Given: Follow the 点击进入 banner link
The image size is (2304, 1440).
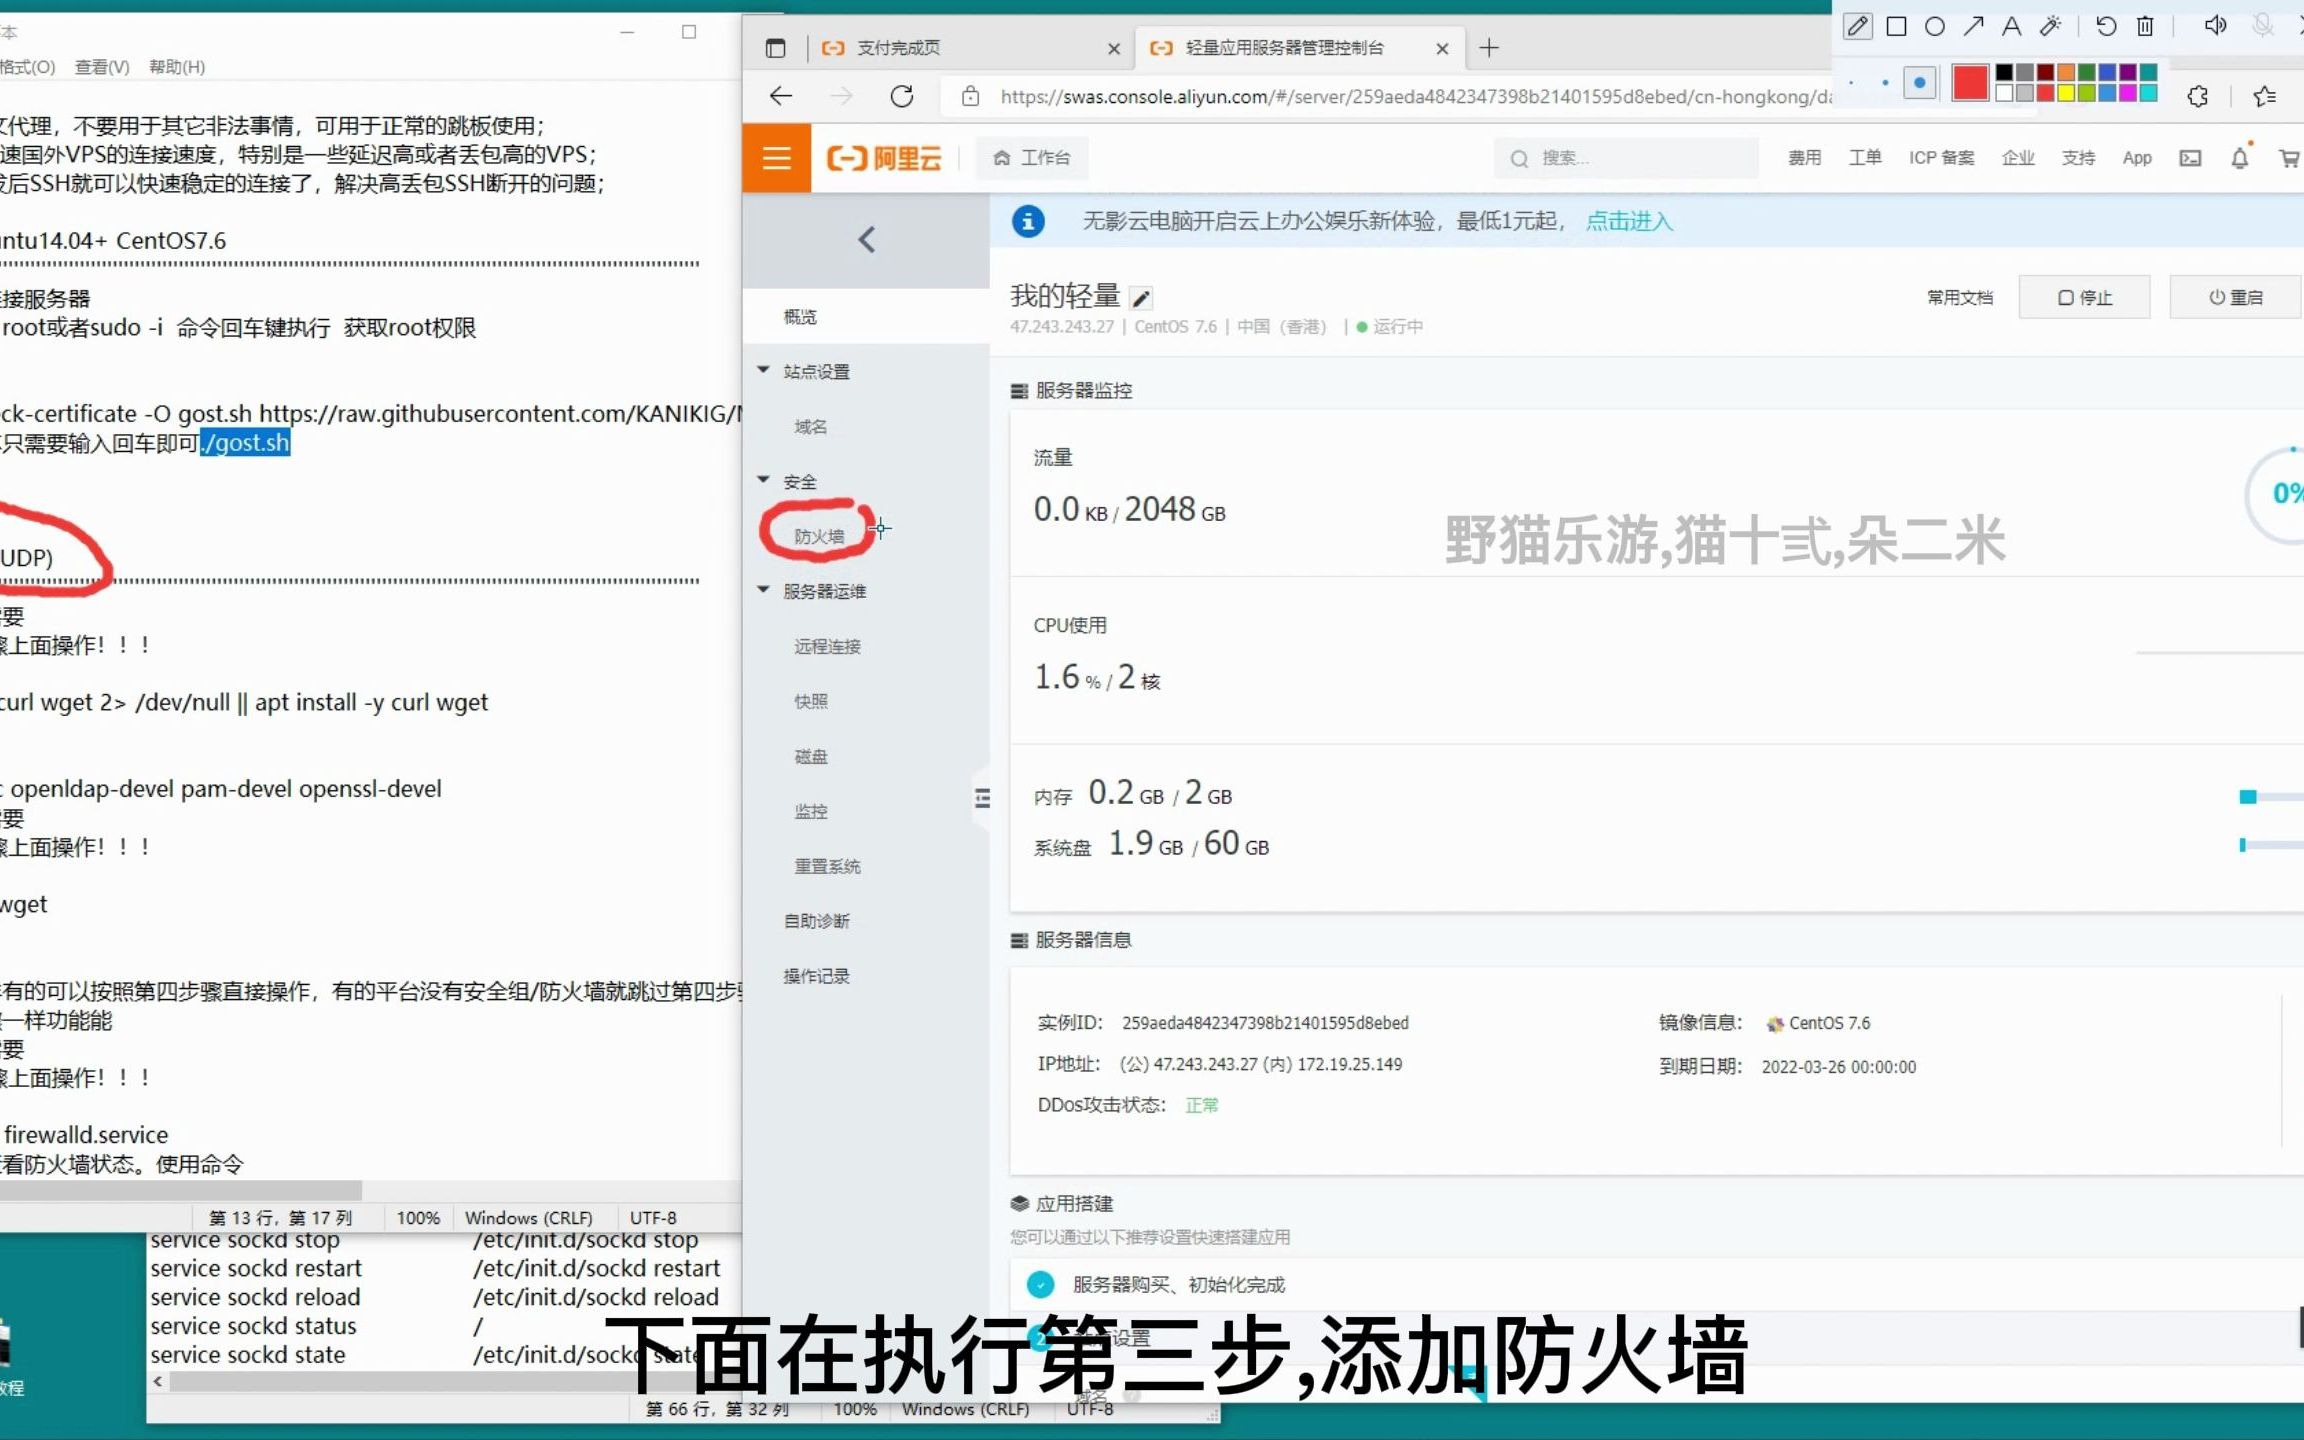Looking at the screenshot, I should coord(1629,221).
